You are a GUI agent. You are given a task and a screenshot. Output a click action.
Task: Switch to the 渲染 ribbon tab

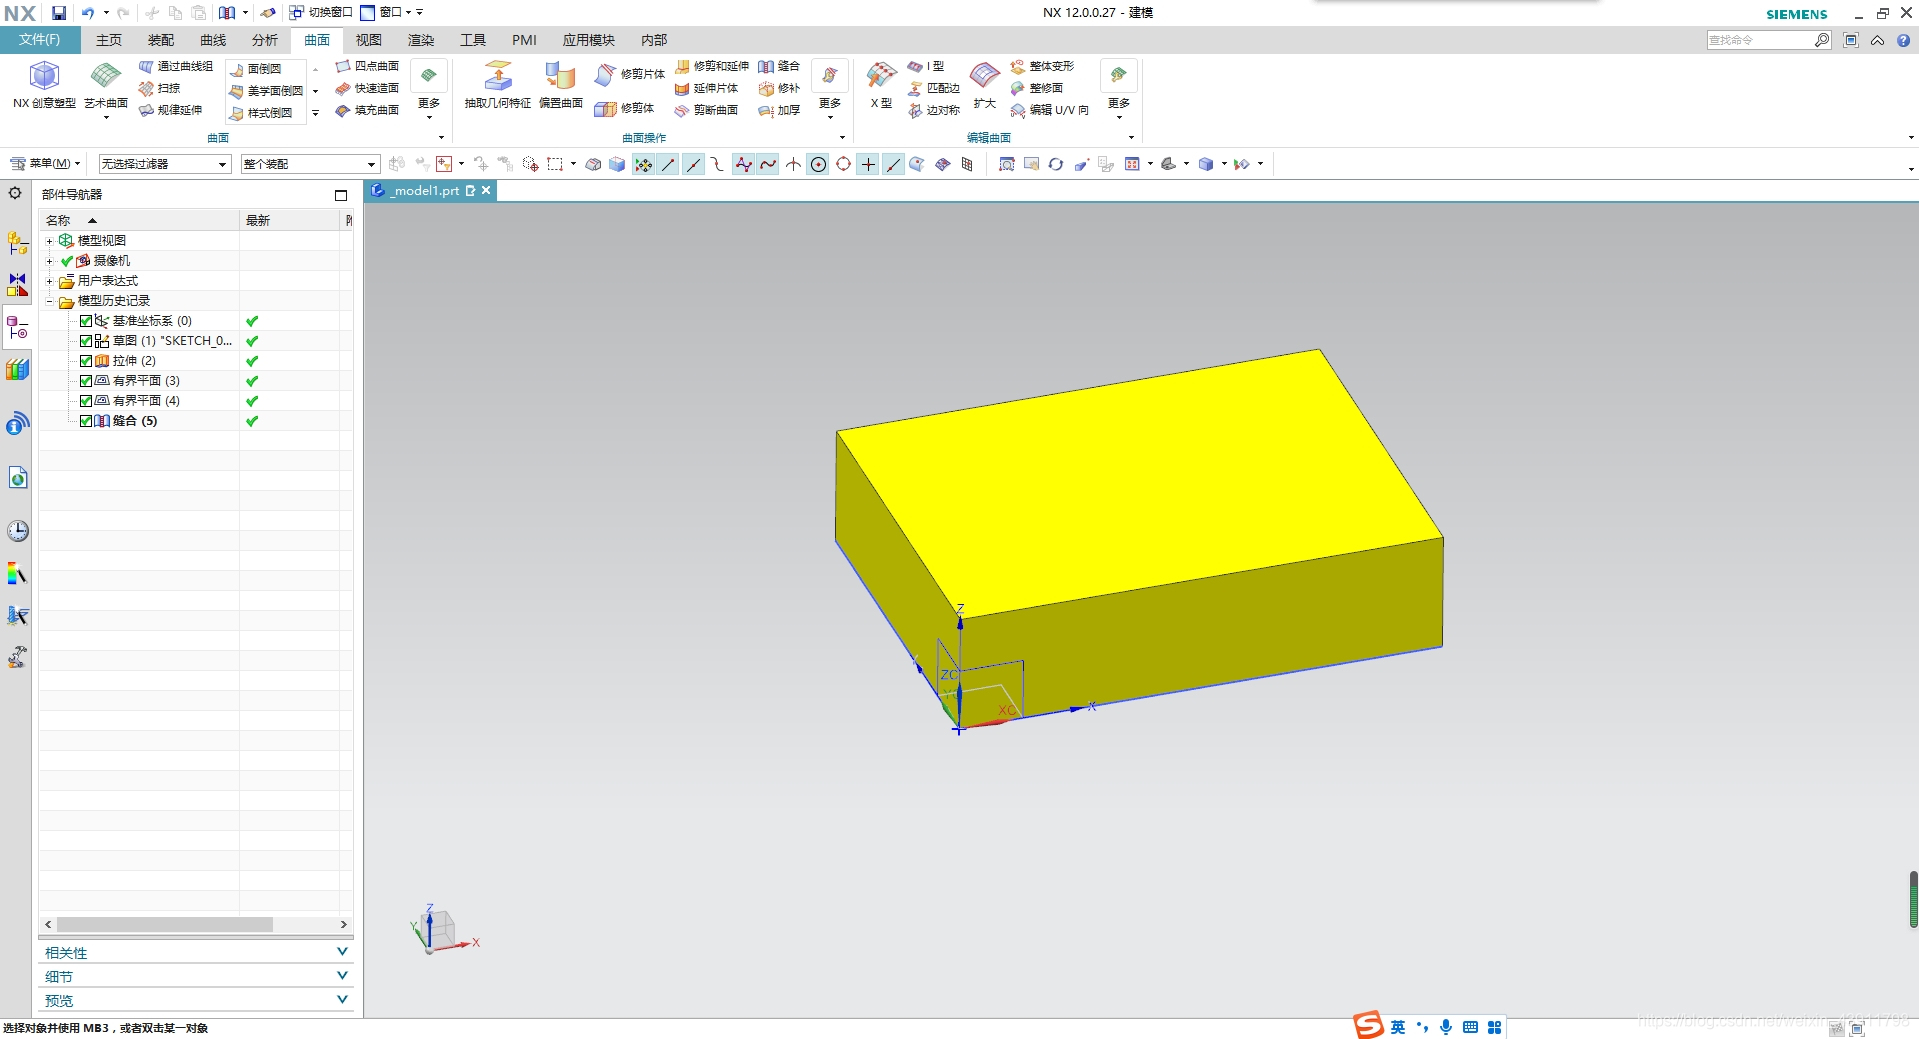point(421,40)
